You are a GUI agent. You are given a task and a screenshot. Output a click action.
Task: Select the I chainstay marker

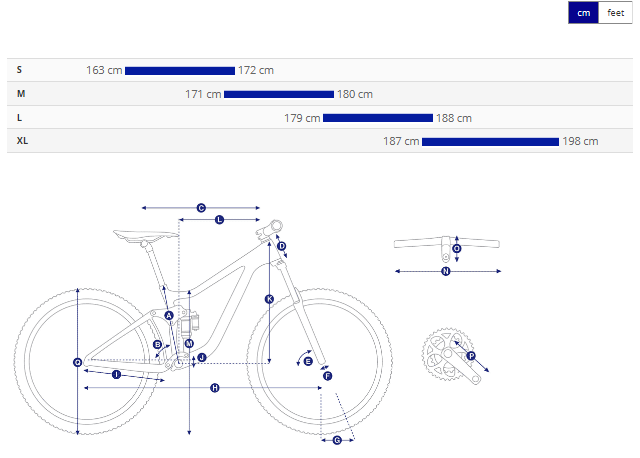(x=116, y=375)
